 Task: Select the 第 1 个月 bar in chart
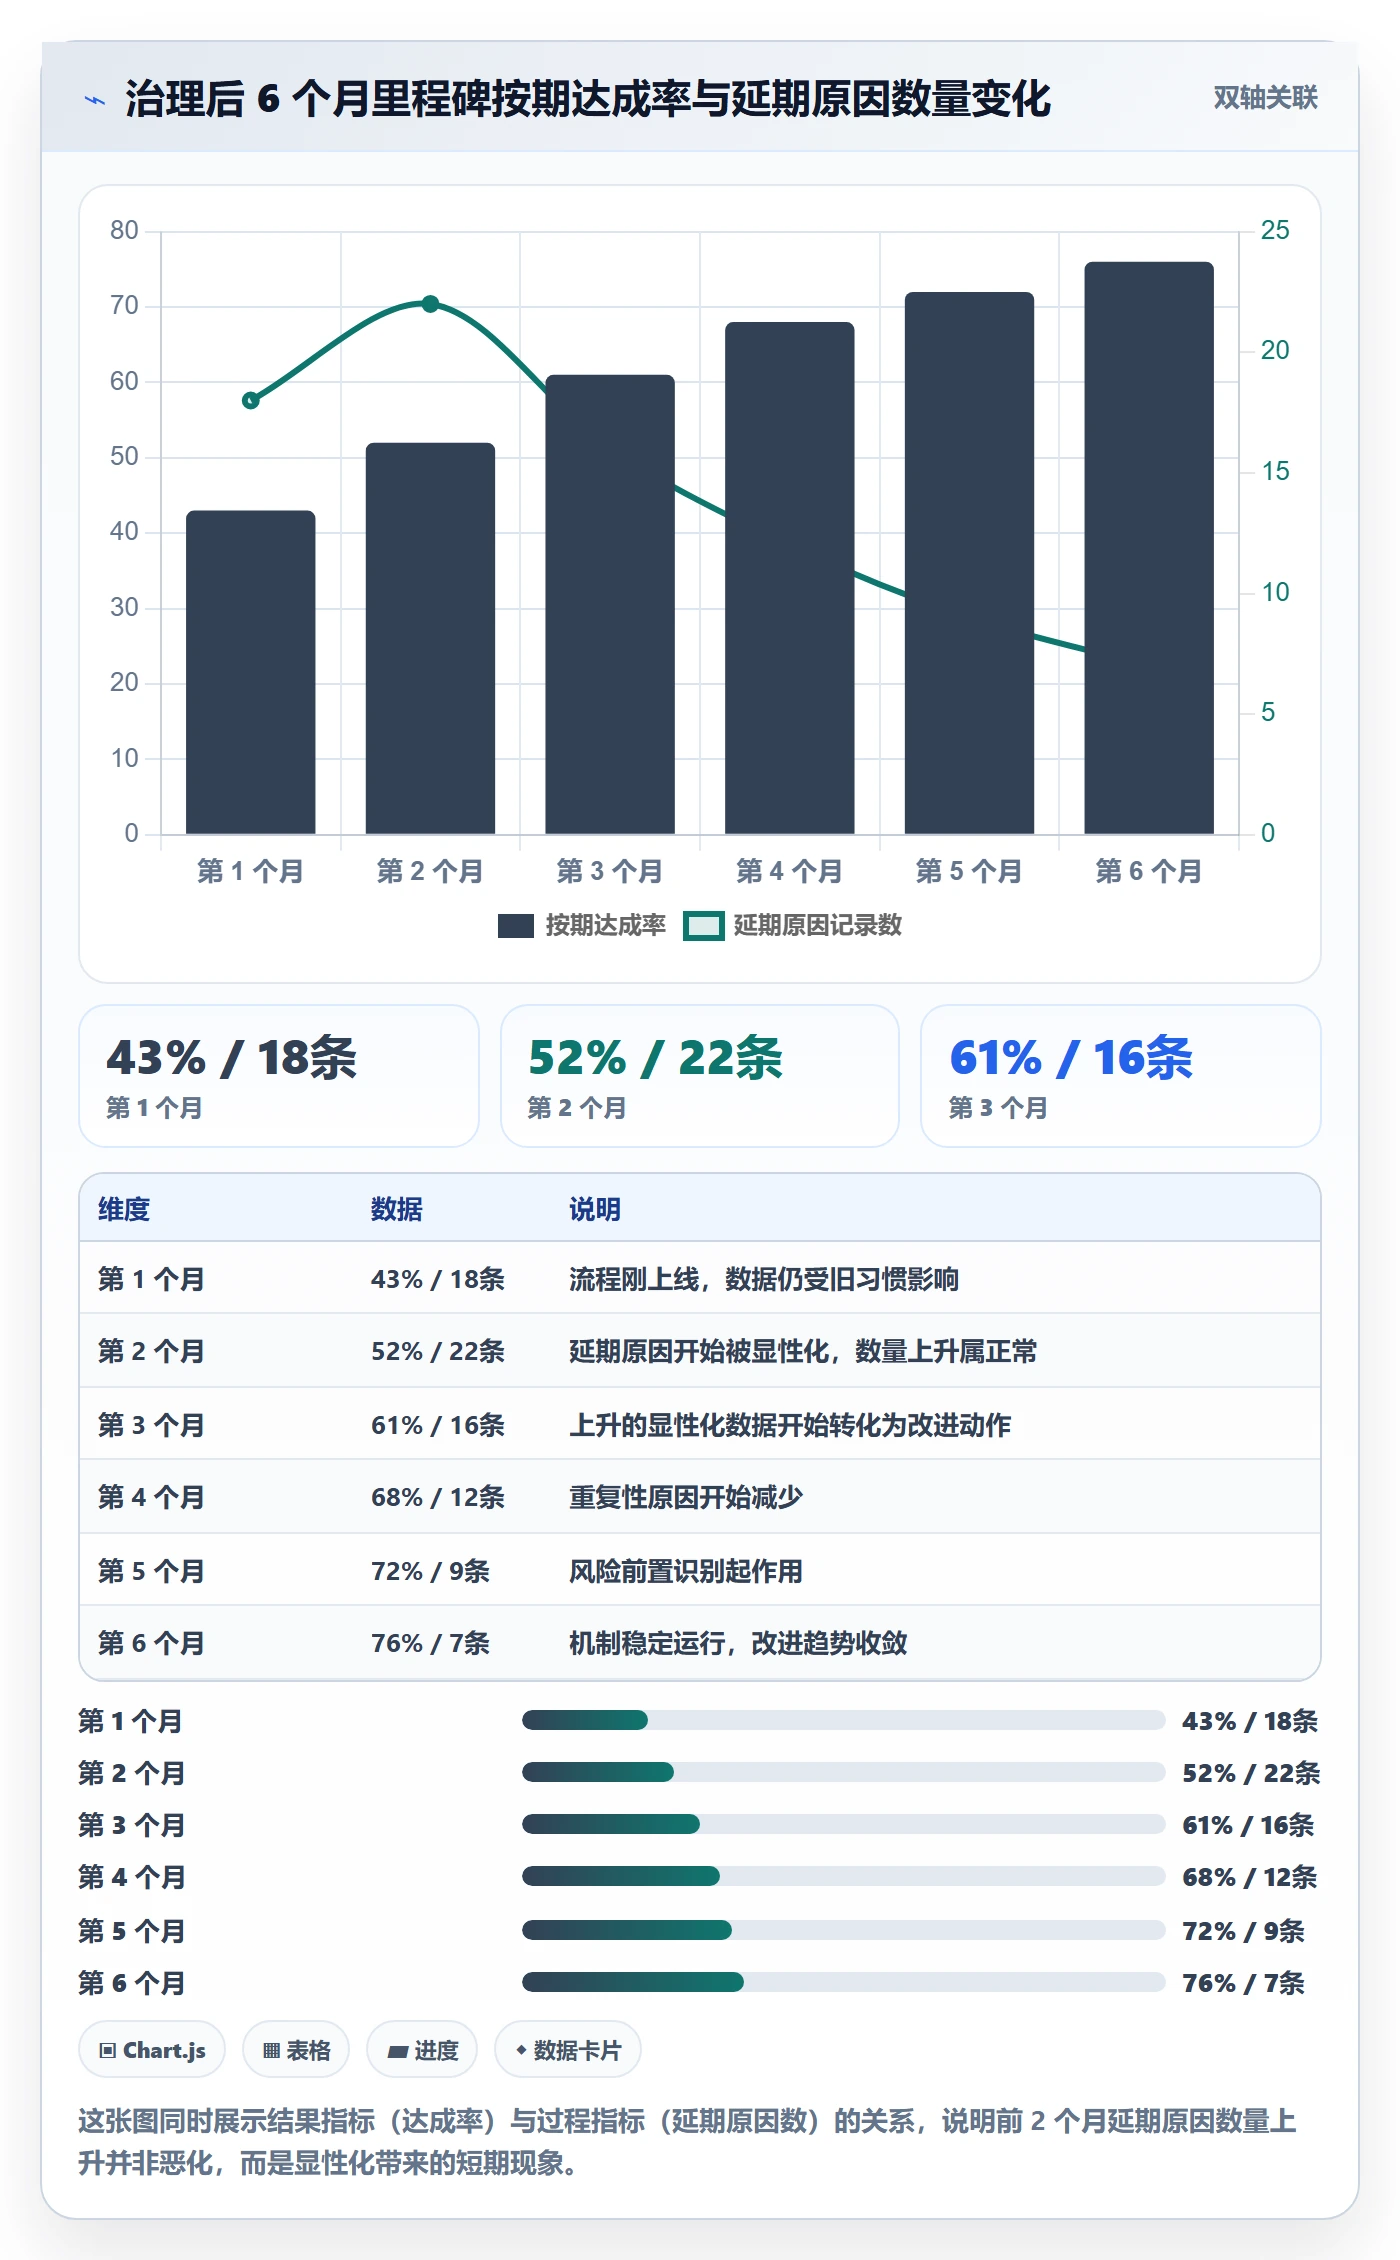tap(250, 672)
